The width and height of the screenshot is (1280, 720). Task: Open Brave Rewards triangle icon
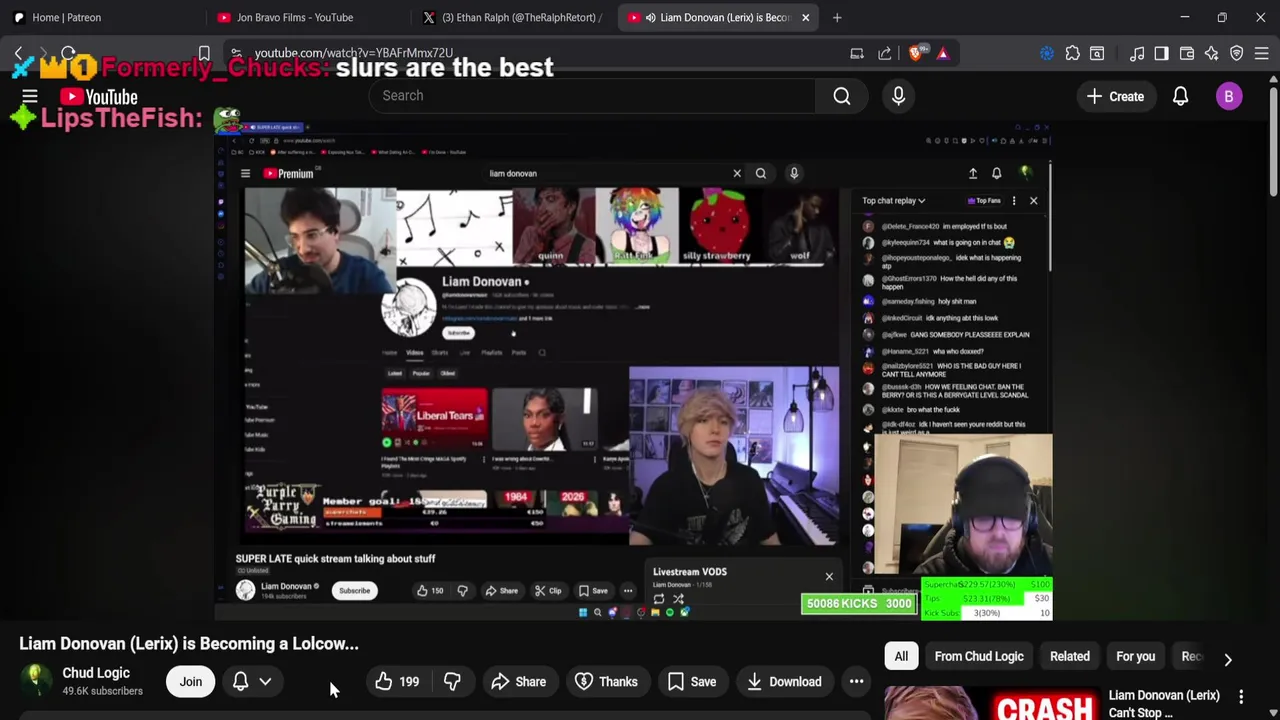point(942,53)
